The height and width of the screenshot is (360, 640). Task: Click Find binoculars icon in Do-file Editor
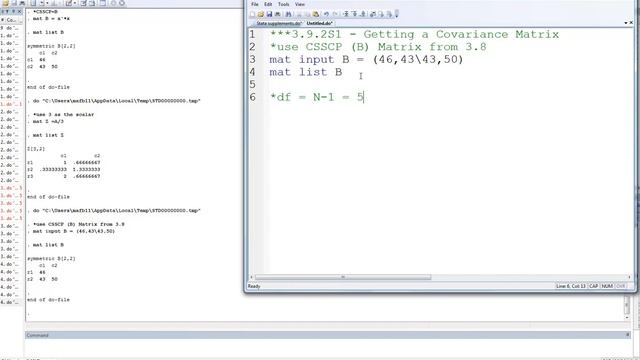288,14
